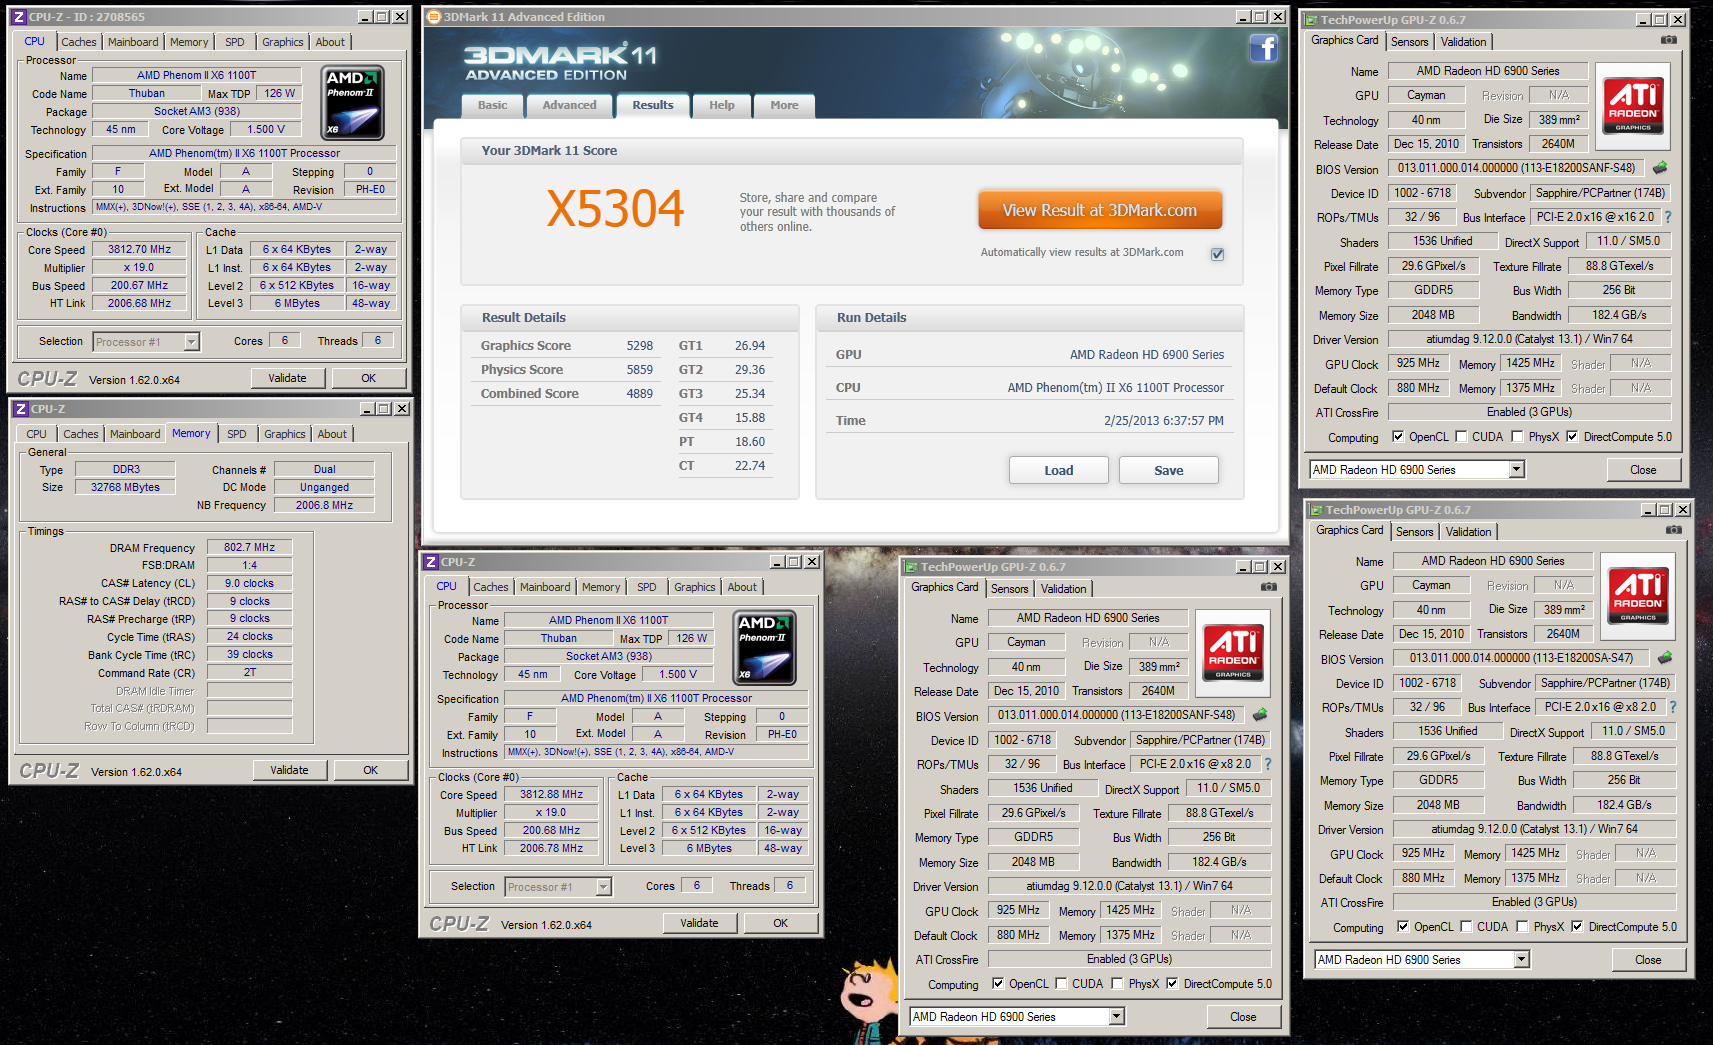Open GPU selection dropdown in lower-right GPU-Z
Viewport: 1713px width, 1045px height.
[x=1521, y=960]
